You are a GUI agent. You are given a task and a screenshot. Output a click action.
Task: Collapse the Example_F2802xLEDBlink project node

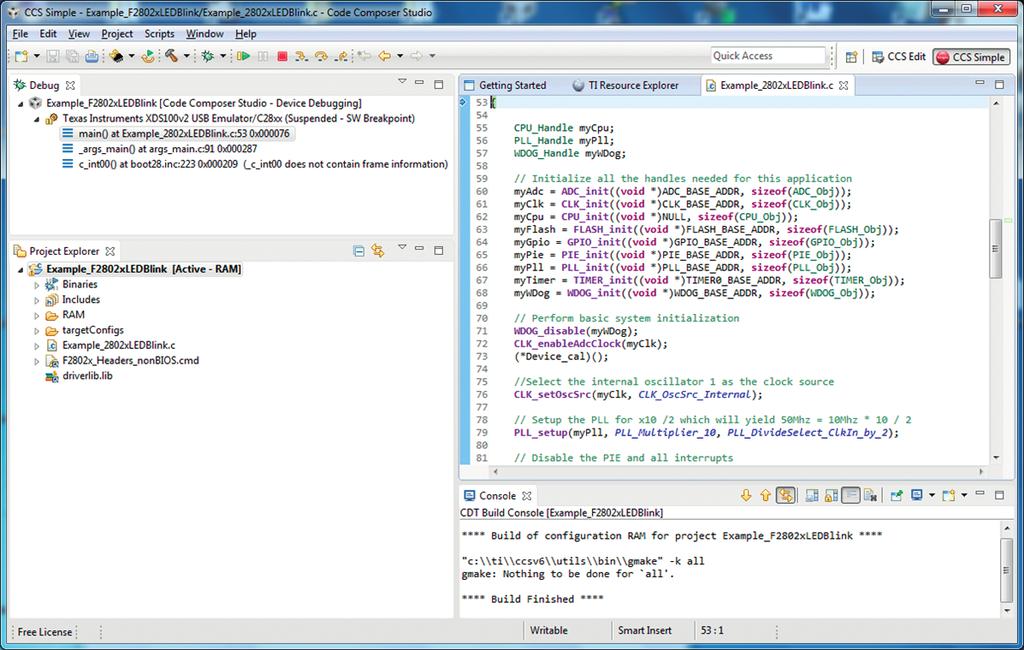(x=20, y=270)
